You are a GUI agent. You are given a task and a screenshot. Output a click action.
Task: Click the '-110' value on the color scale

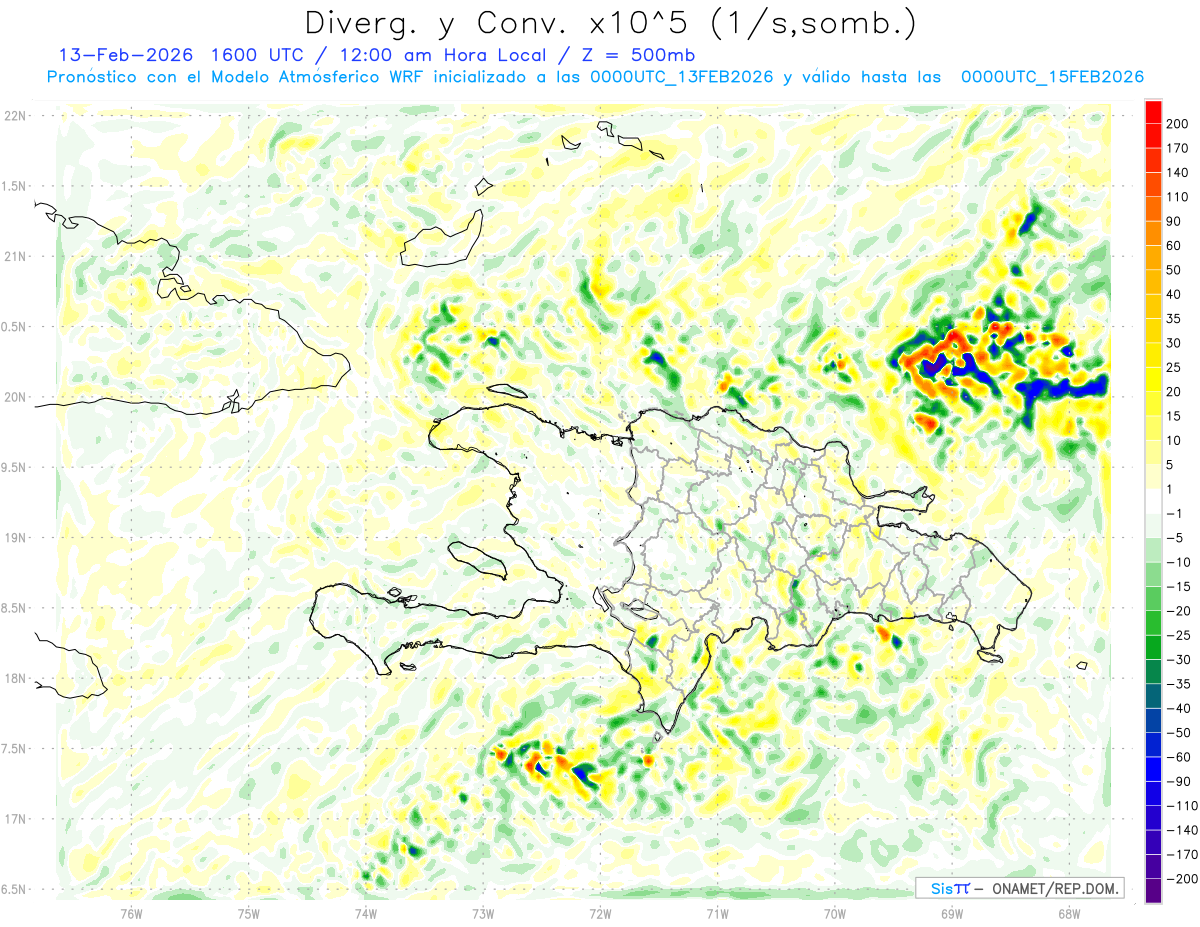(x=1182, y=806)
